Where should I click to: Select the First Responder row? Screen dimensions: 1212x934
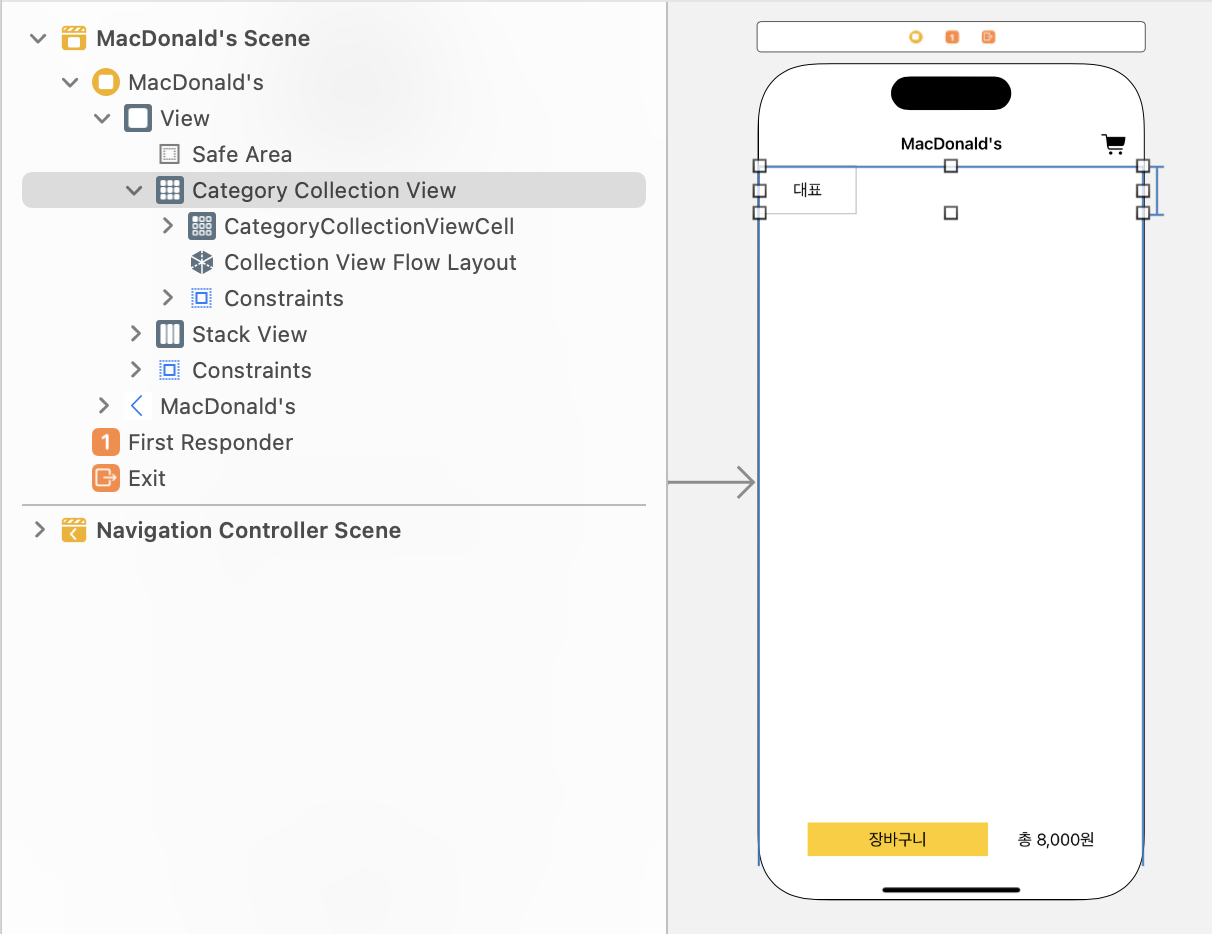click(x=334, y=442)
